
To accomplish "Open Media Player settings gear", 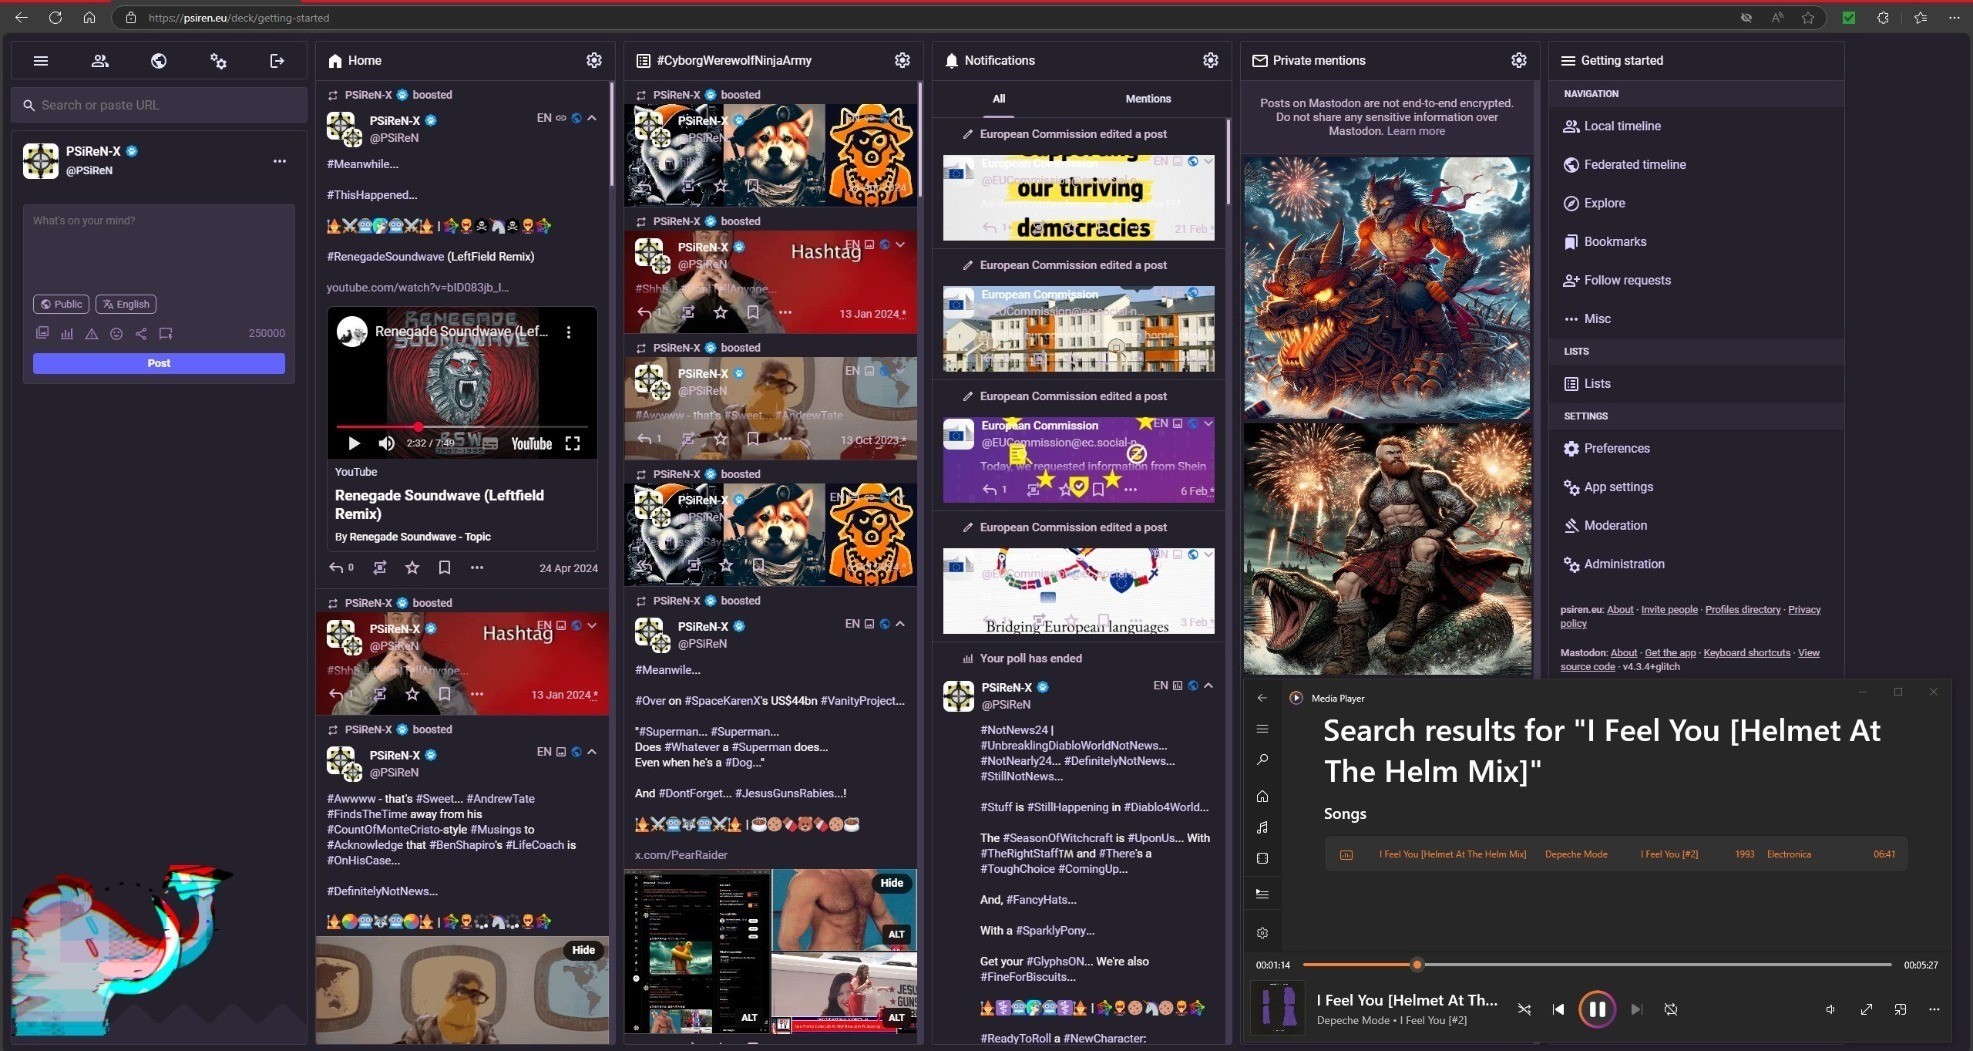I will 1263,933.
